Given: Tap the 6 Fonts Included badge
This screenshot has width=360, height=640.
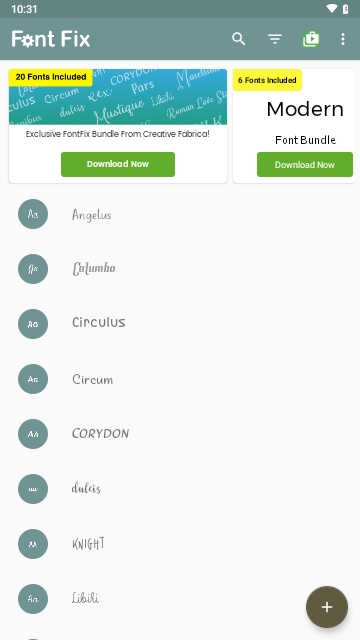Looking at the screenshot, I should [x=267, y=80].
